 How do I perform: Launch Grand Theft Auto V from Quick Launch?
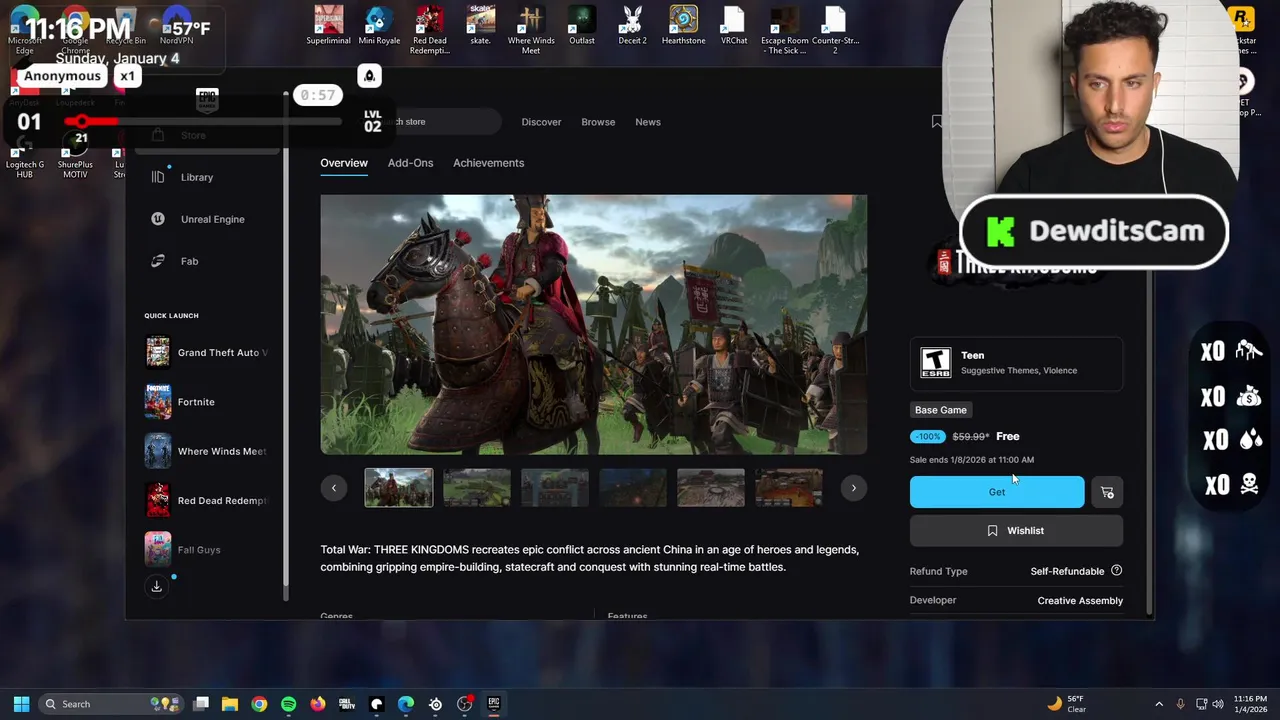[207, 352]
